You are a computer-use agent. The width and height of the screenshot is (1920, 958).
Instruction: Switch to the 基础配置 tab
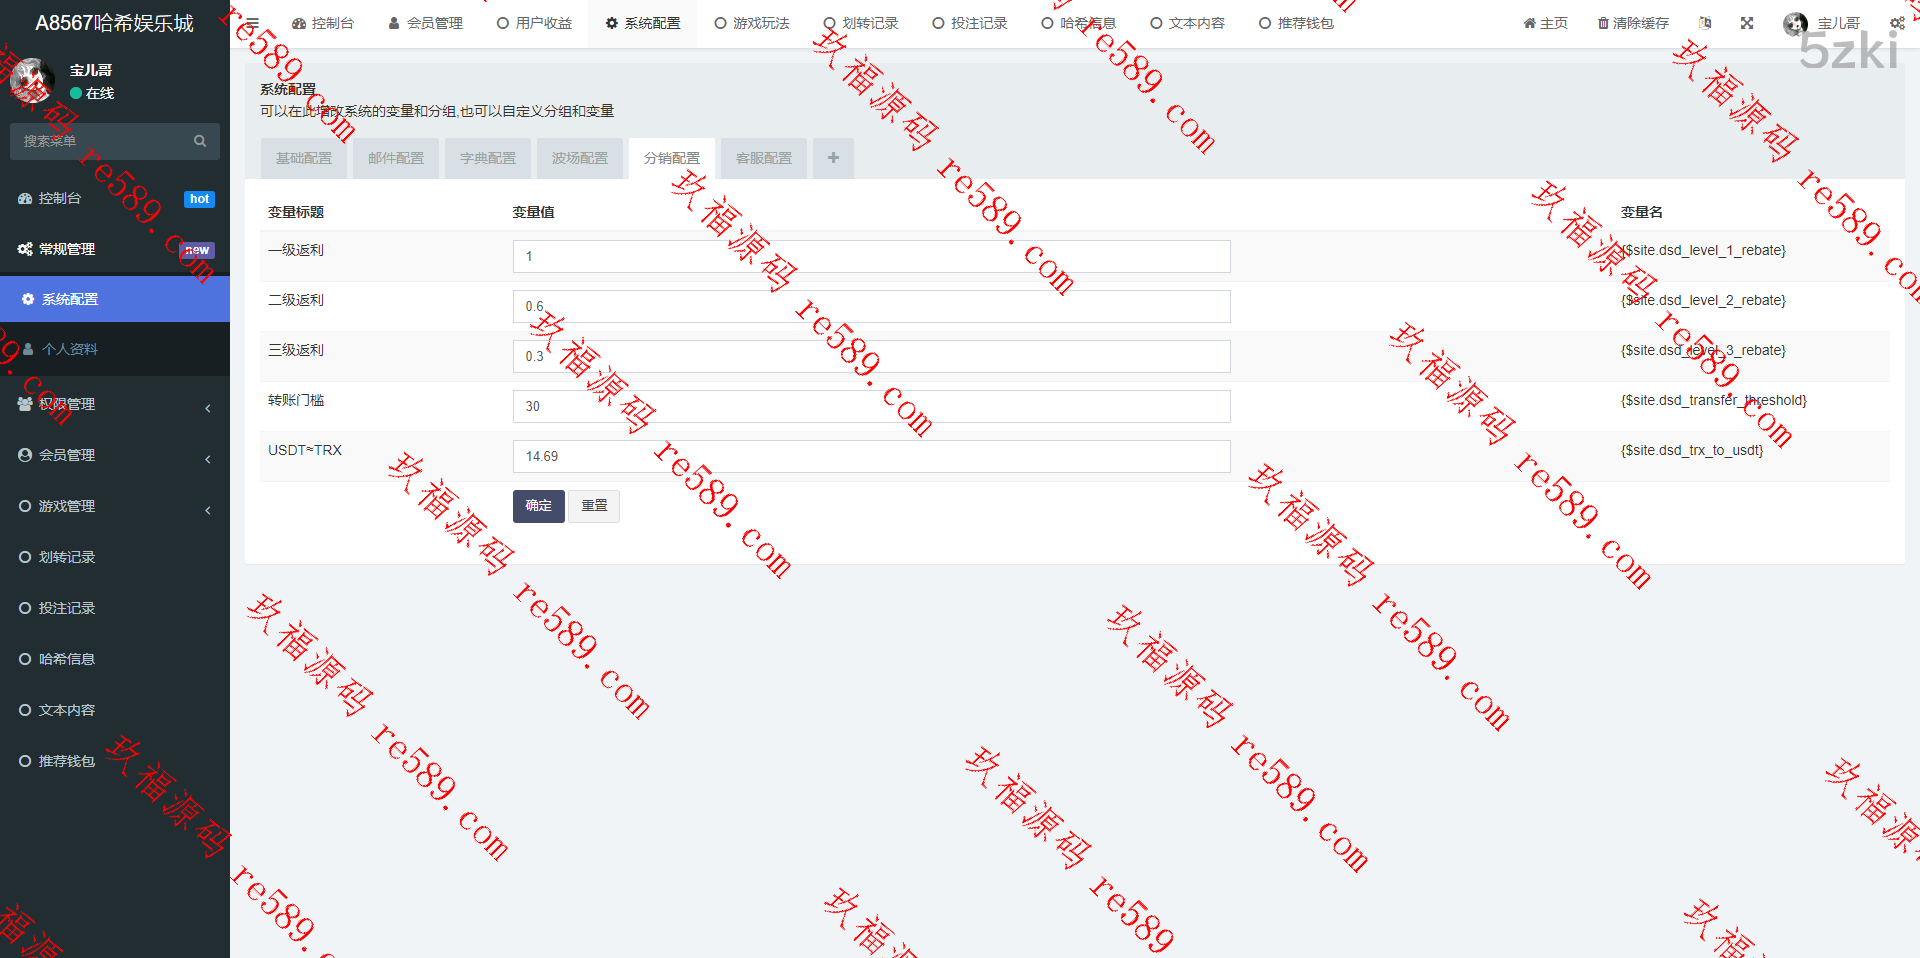click(304, 158)
